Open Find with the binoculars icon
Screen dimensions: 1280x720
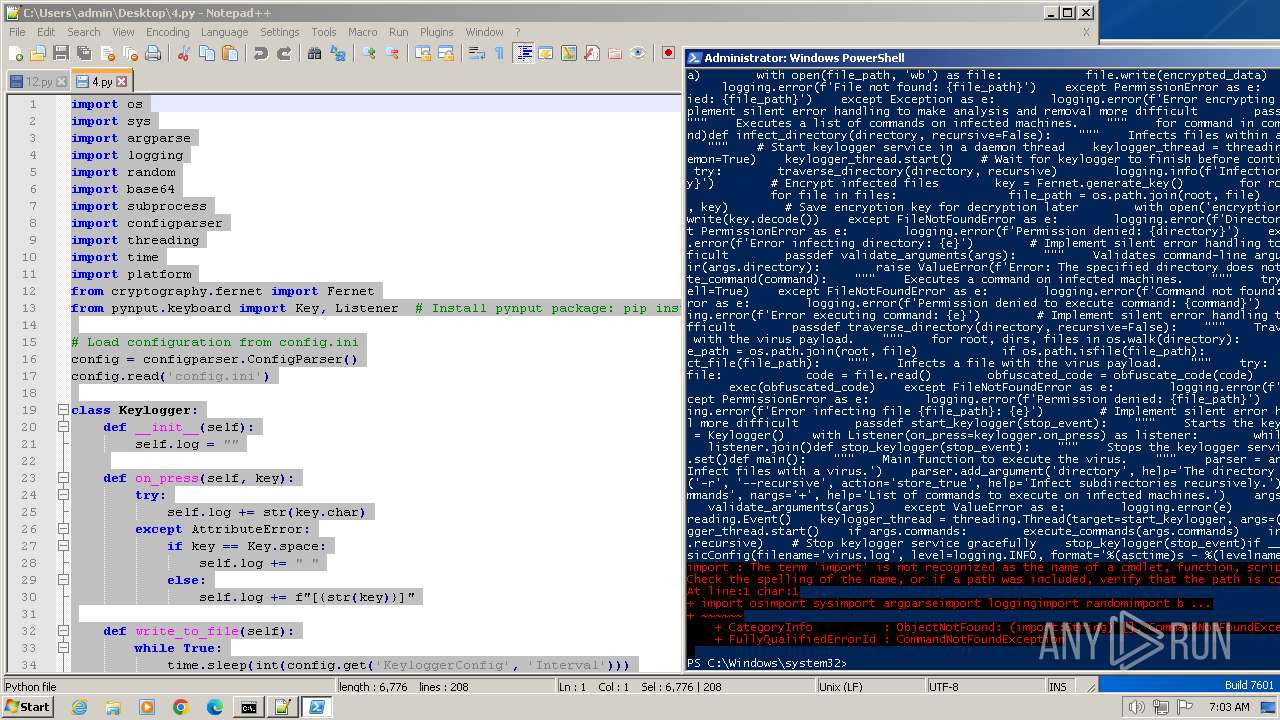point(315,53)
